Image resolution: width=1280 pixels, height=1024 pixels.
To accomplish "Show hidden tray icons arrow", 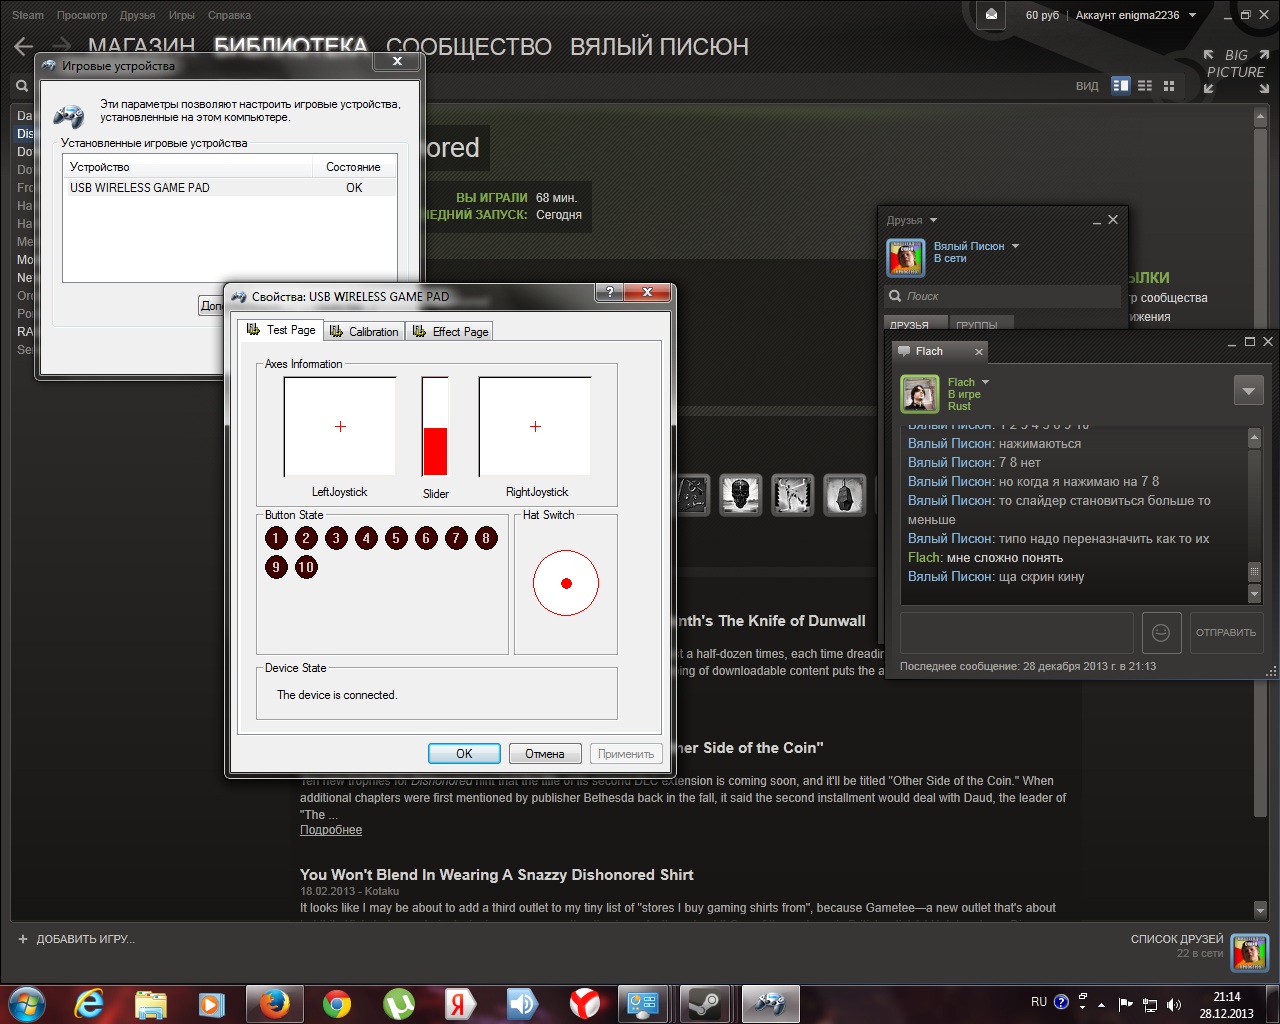I will click(x=1101, y=1004).
